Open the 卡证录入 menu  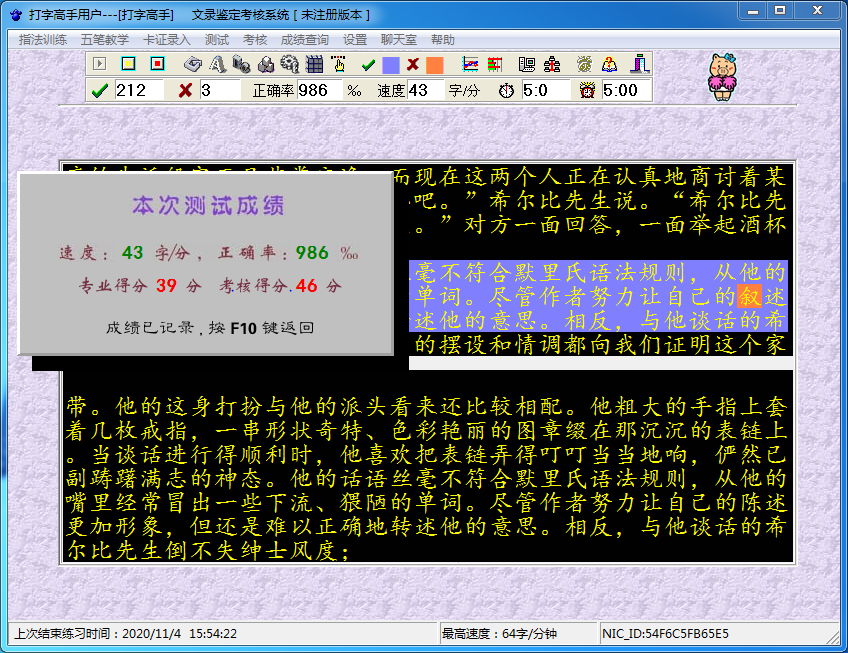click(x=167, y=39)
